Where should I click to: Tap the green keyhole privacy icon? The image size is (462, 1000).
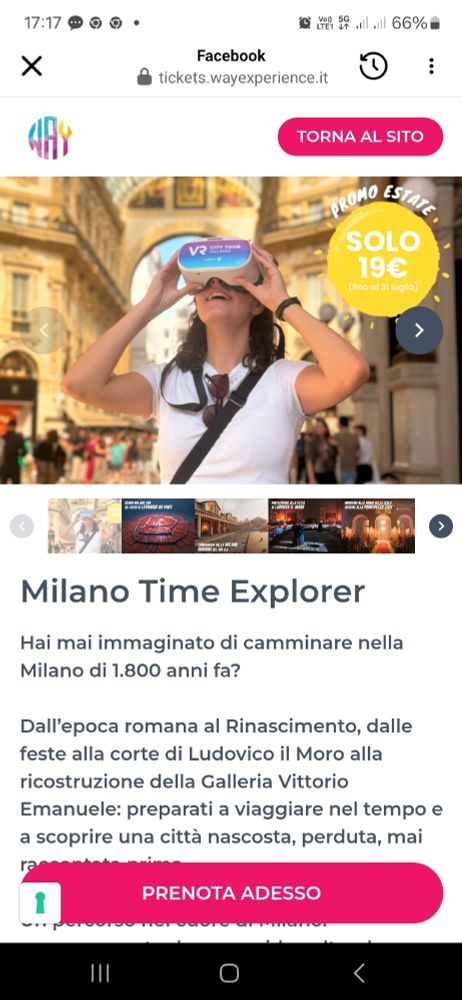40,902
